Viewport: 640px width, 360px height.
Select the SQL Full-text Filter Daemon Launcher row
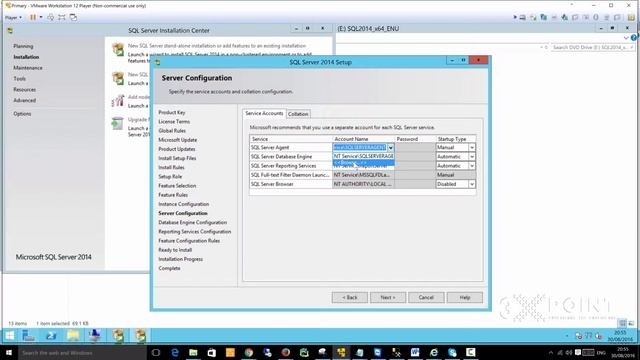coord(291,175)
